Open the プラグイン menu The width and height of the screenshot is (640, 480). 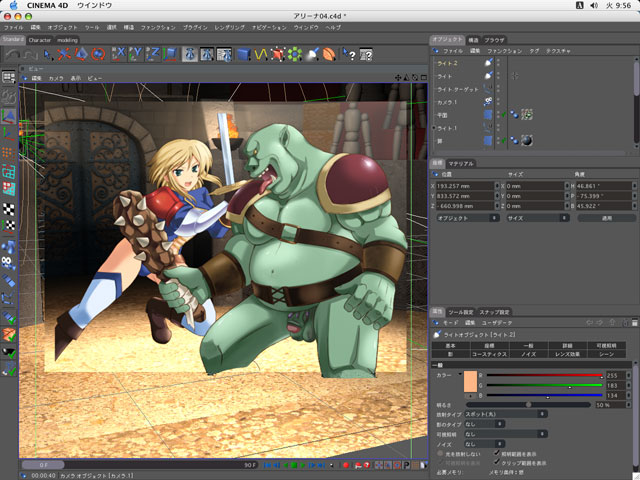tap(195, 27)
